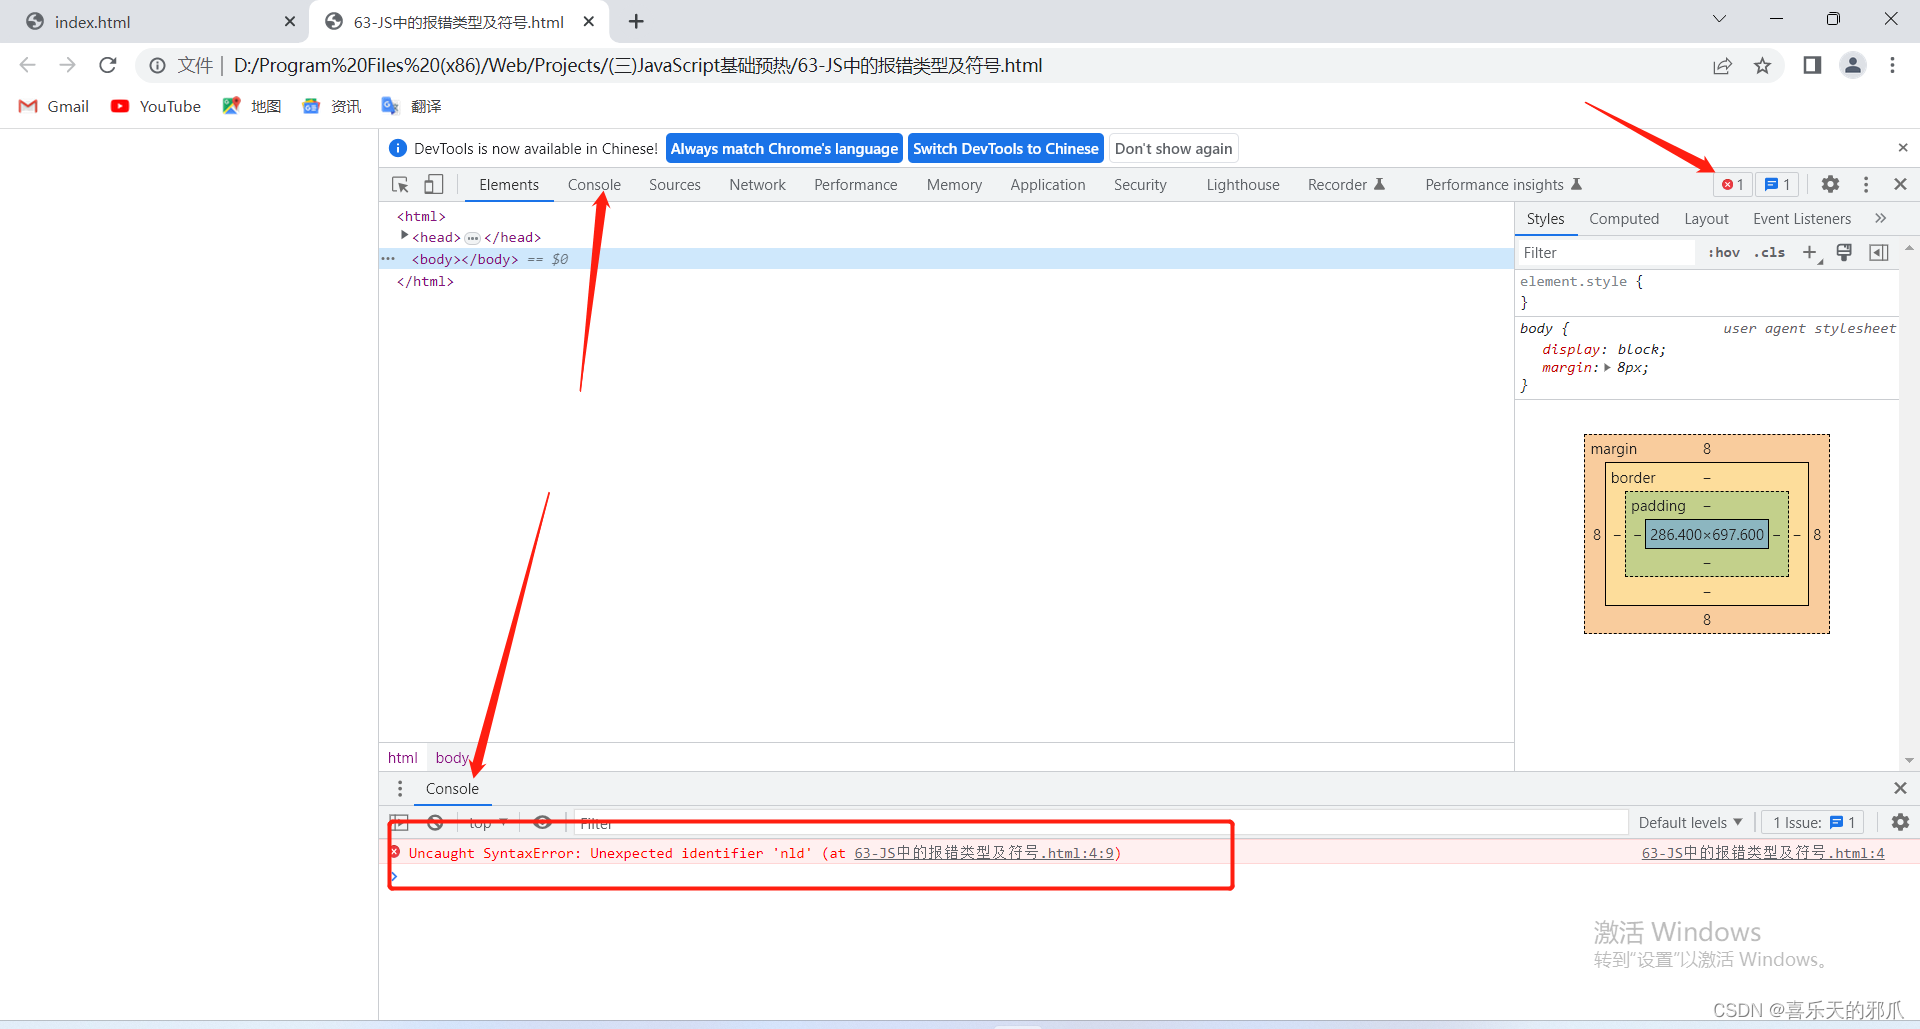
Task: Add new style rule plus icon
Action: point(1810,253)
